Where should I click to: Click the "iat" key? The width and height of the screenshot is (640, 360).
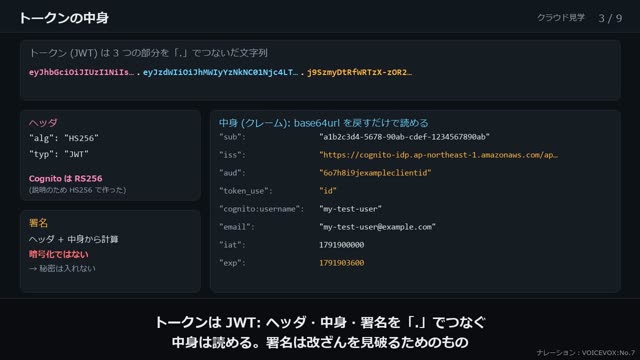(233, 245)
